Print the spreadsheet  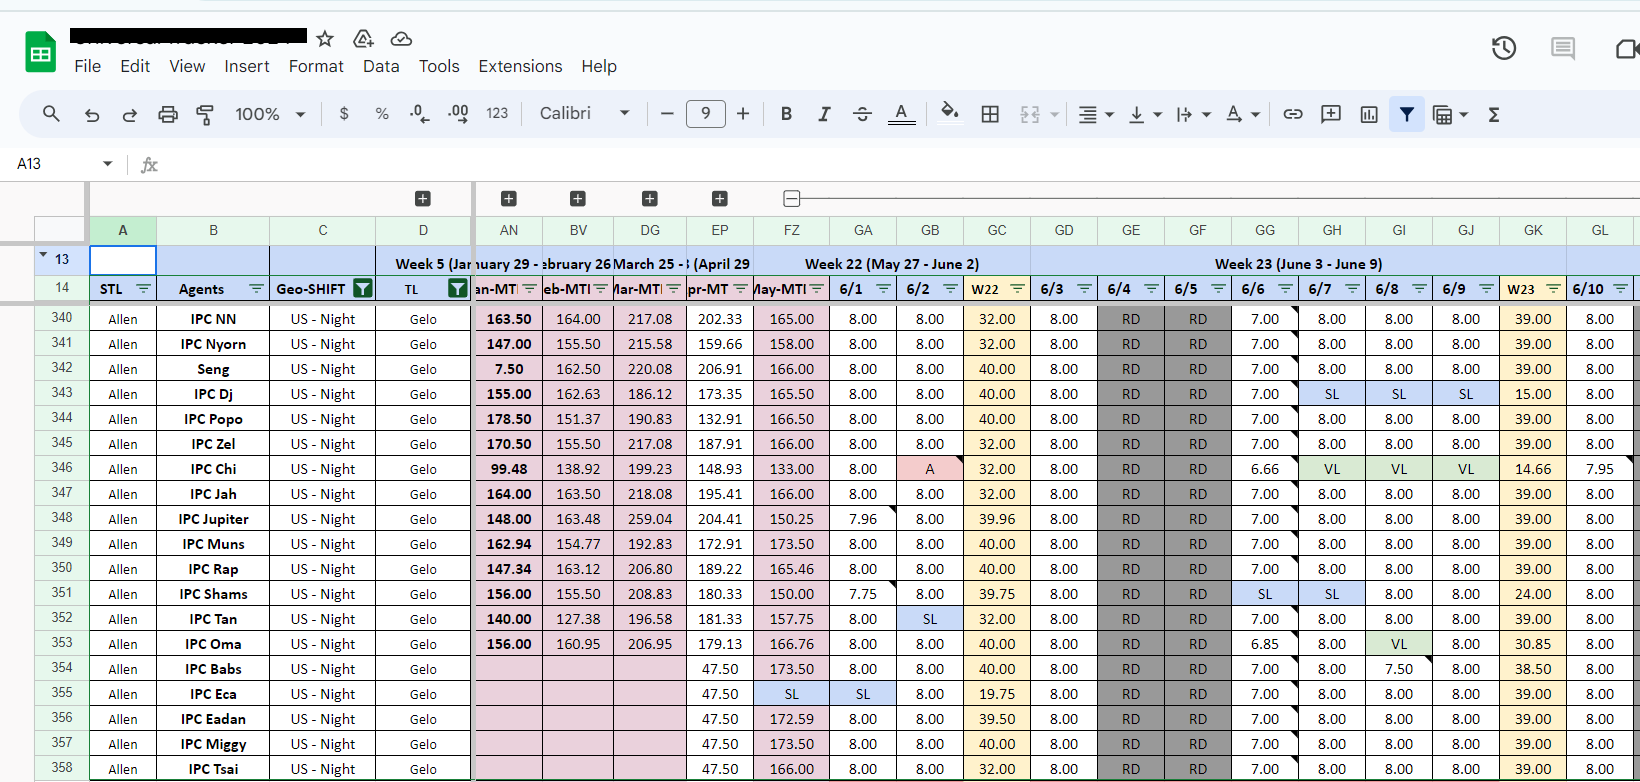tap(168, 114)
